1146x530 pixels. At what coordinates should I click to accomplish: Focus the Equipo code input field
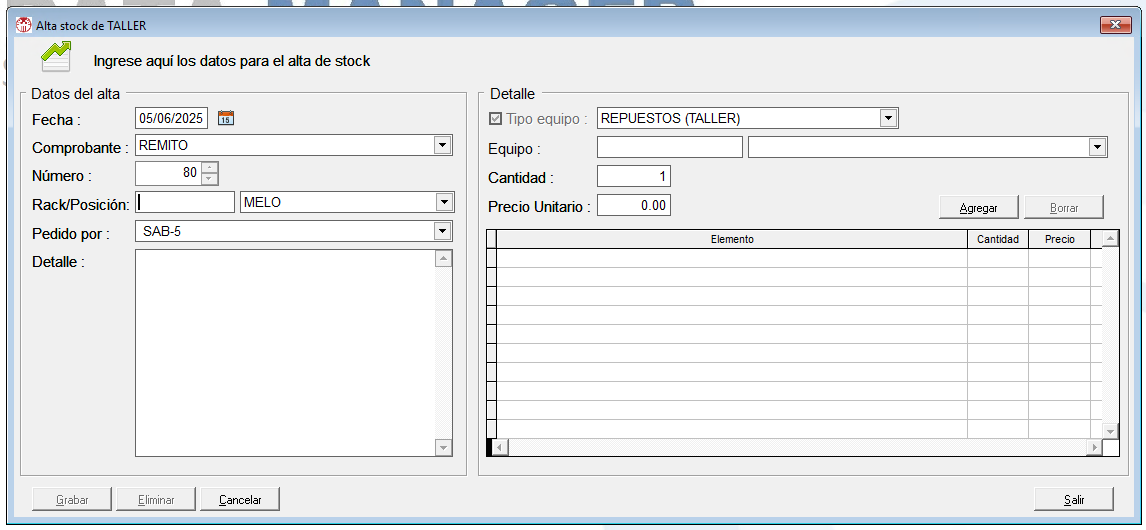(x=669, y=148)
